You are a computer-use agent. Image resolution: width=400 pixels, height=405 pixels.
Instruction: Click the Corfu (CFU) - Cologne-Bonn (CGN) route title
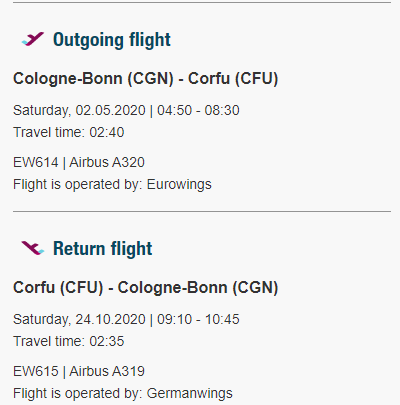point(146,288)
